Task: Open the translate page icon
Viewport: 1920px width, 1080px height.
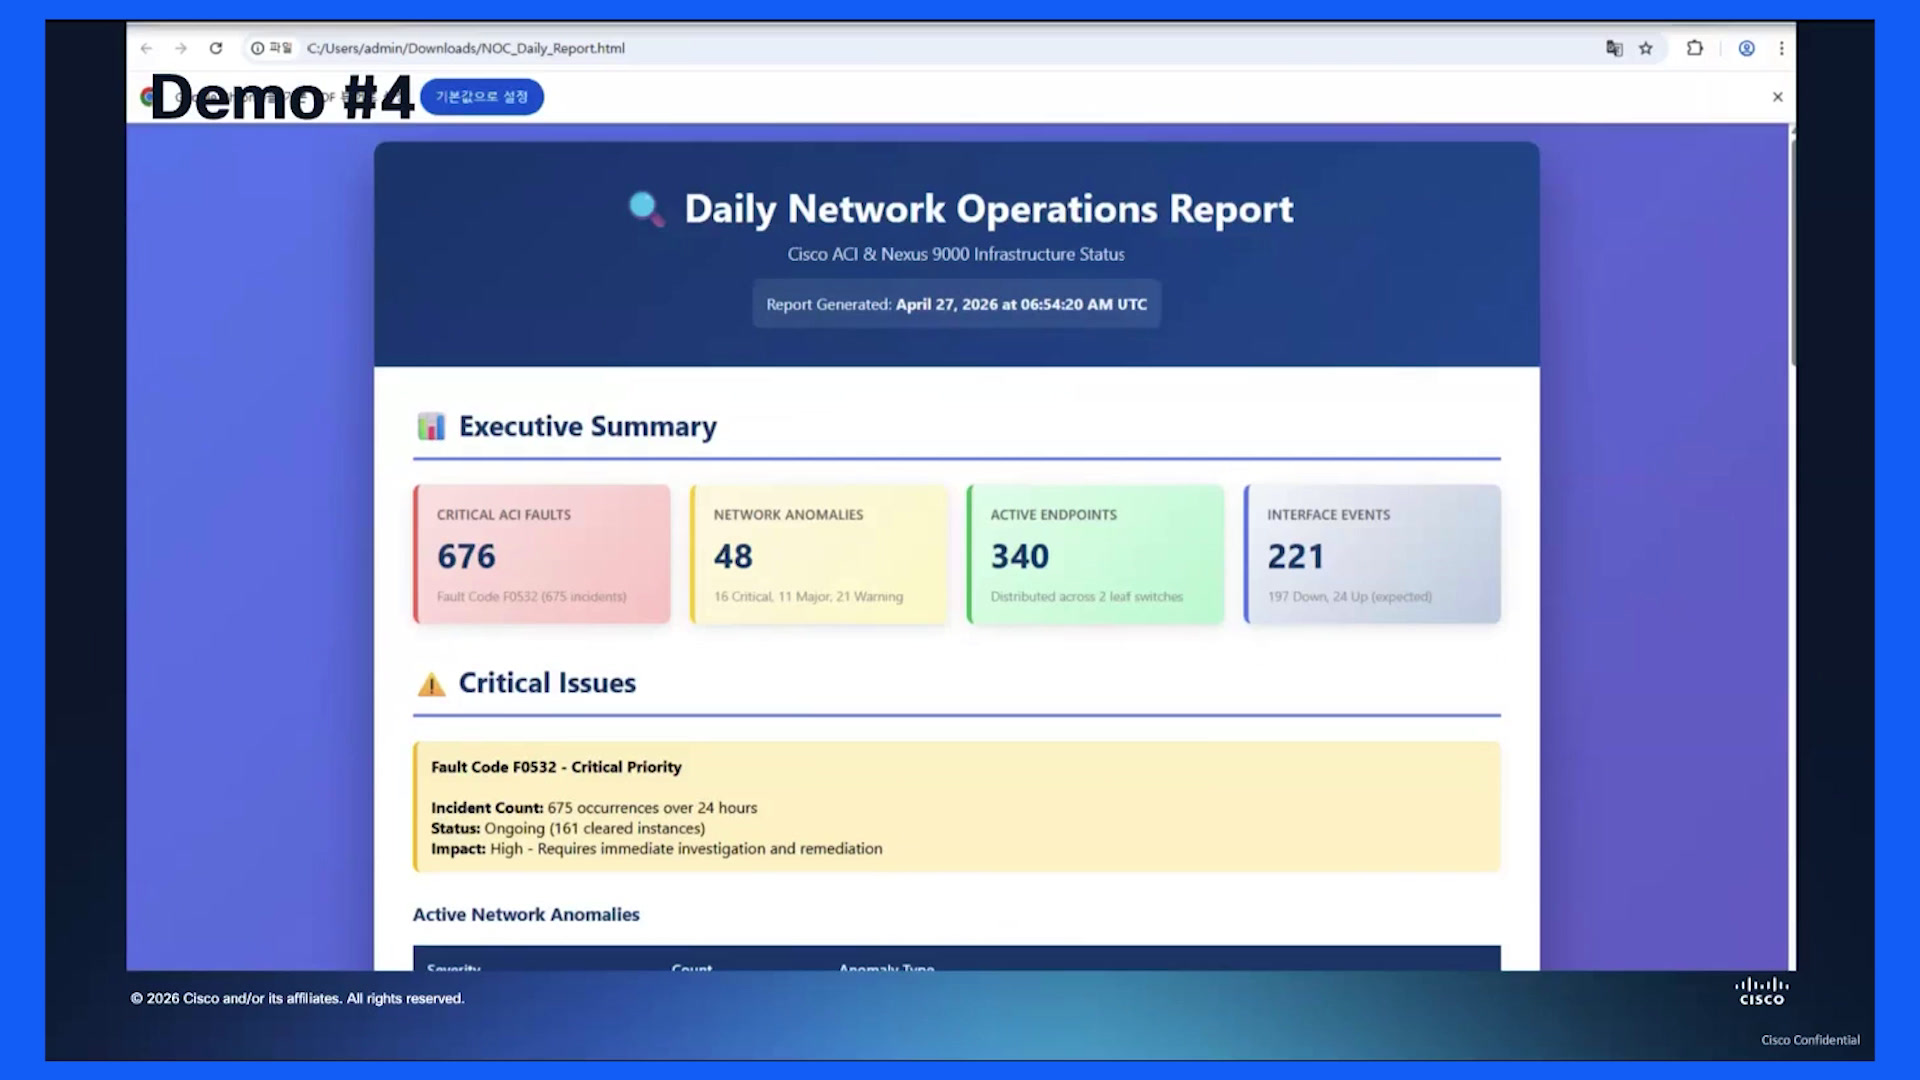Action: (x=1614, y=48)
